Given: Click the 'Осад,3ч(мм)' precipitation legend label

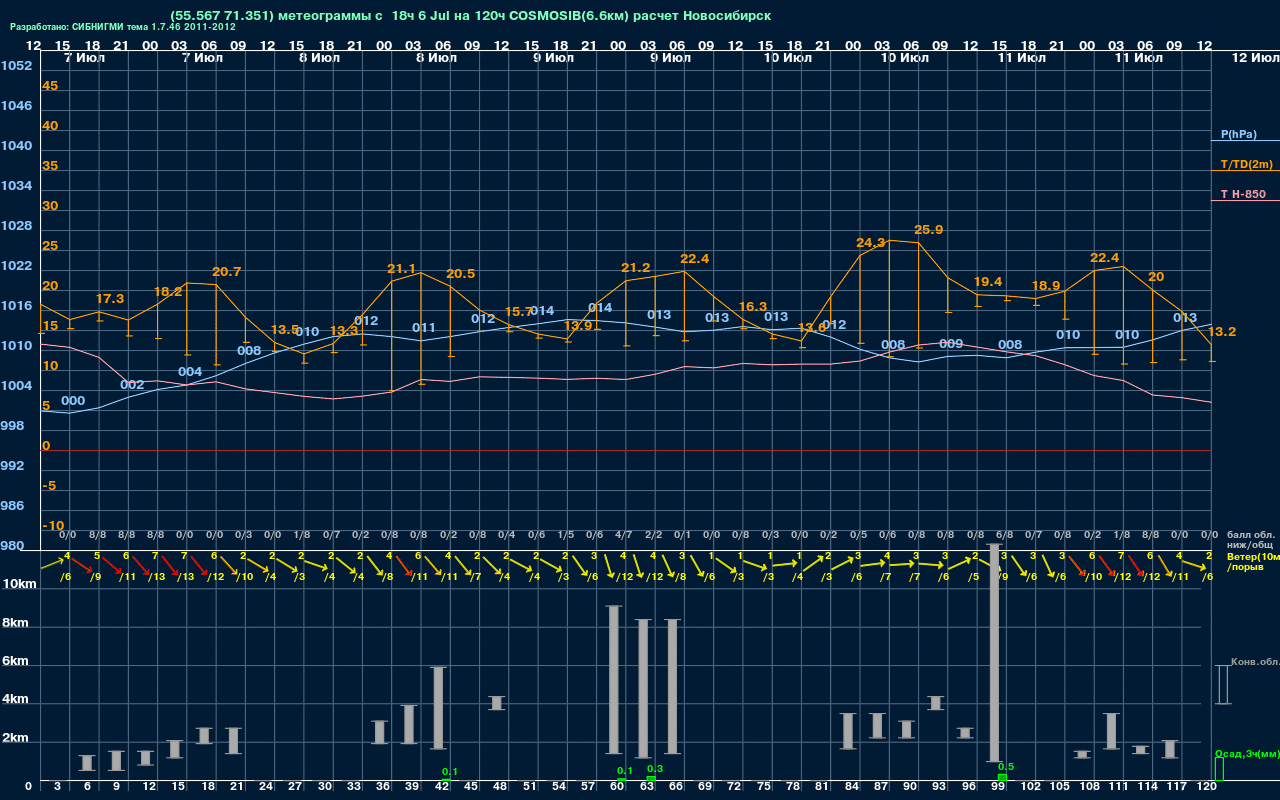Looking at the screenshot, I should (1246, 753).
